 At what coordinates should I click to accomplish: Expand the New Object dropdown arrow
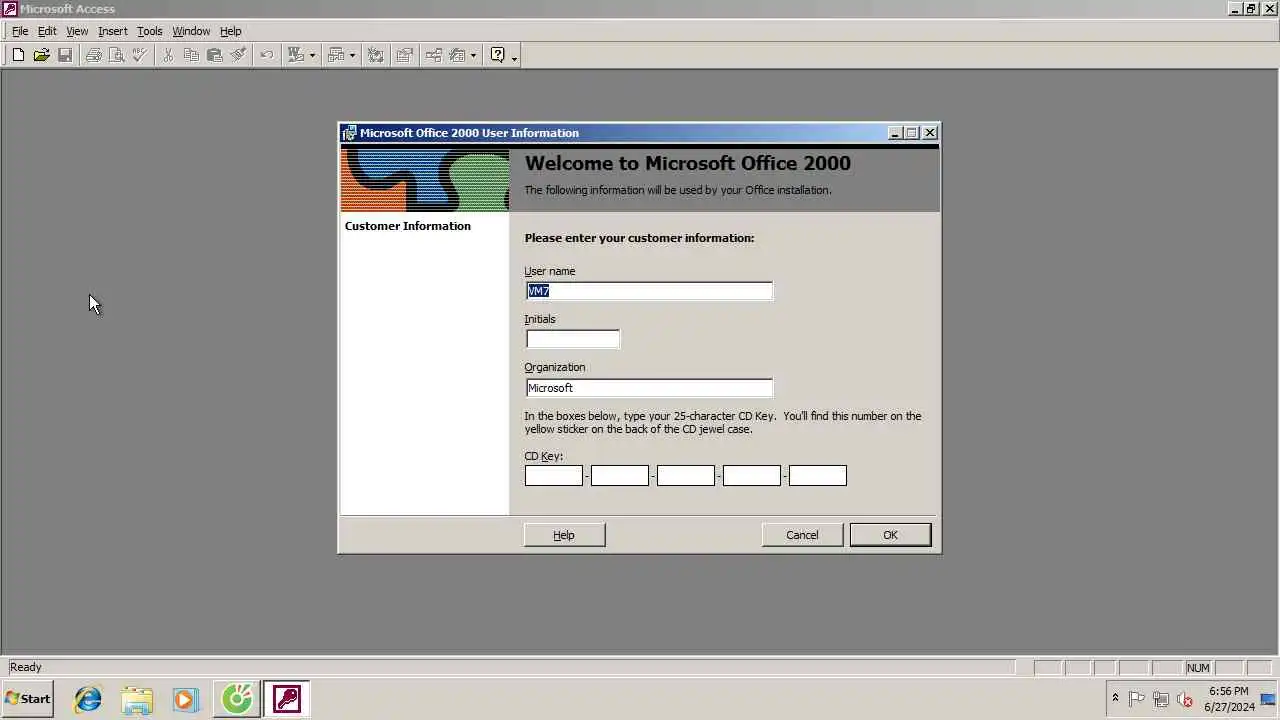pyautogui.click(x=474, y=55)
